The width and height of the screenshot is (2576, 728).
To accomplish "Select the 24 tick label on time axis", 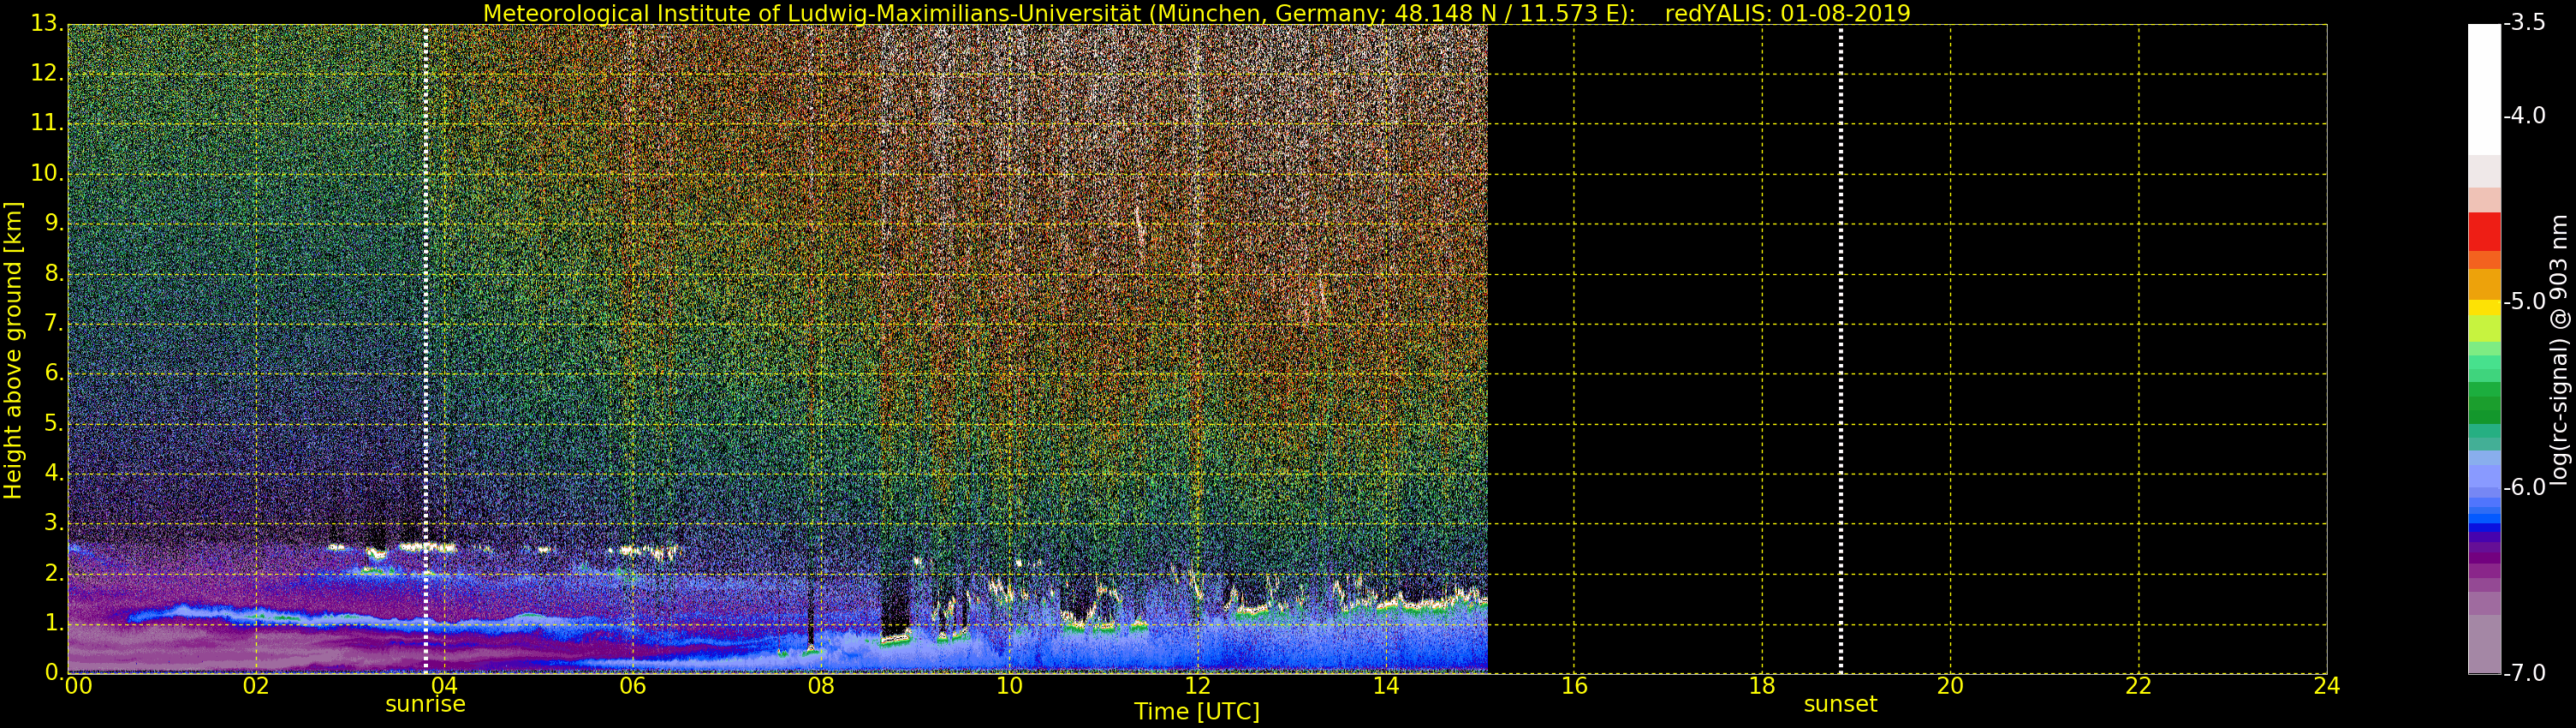I will click(2326, 686).
